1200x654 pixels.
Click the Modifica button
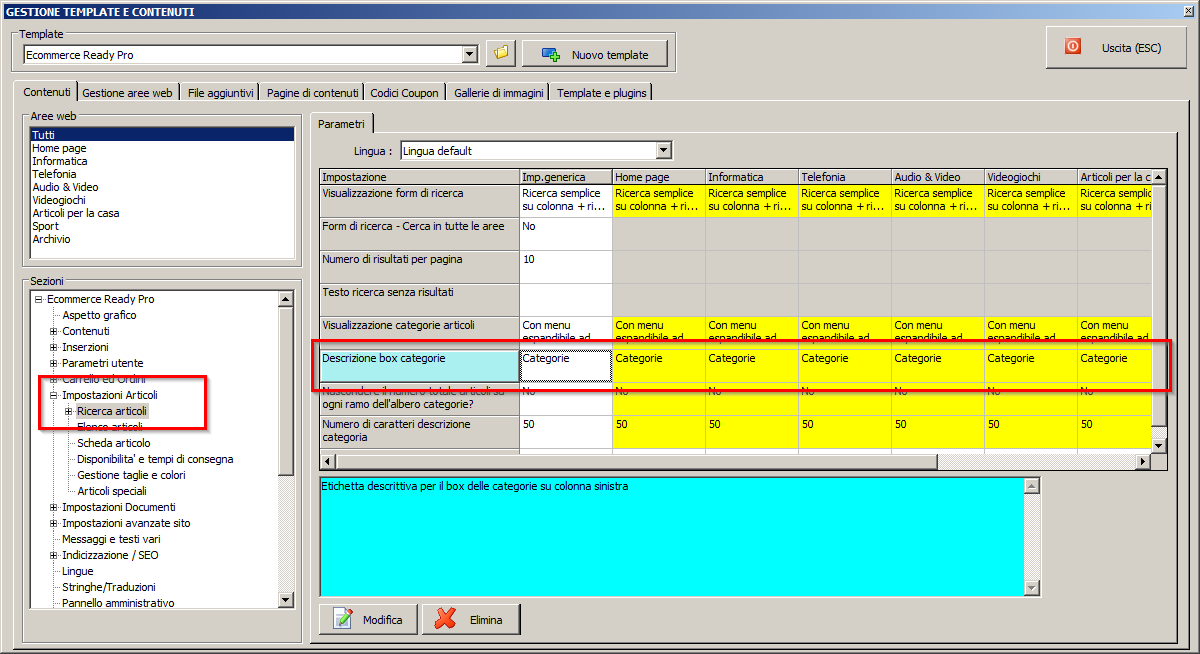click(x=368, y=619)
